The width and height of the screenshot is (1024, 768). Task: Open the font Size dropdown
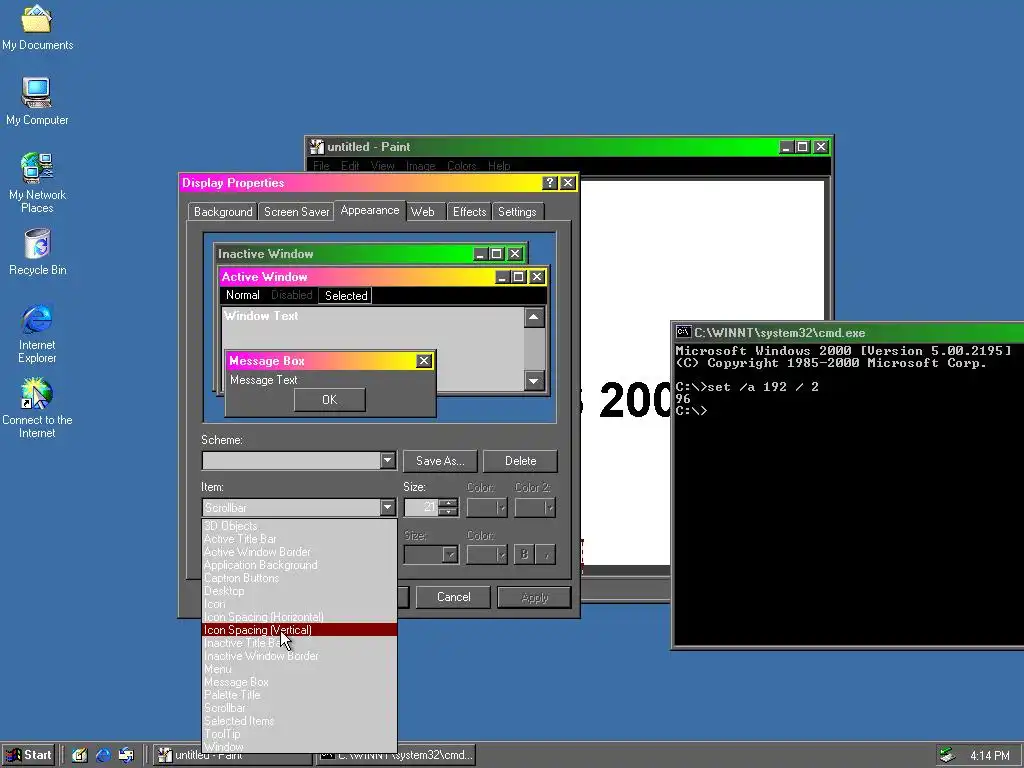point(449,555)
